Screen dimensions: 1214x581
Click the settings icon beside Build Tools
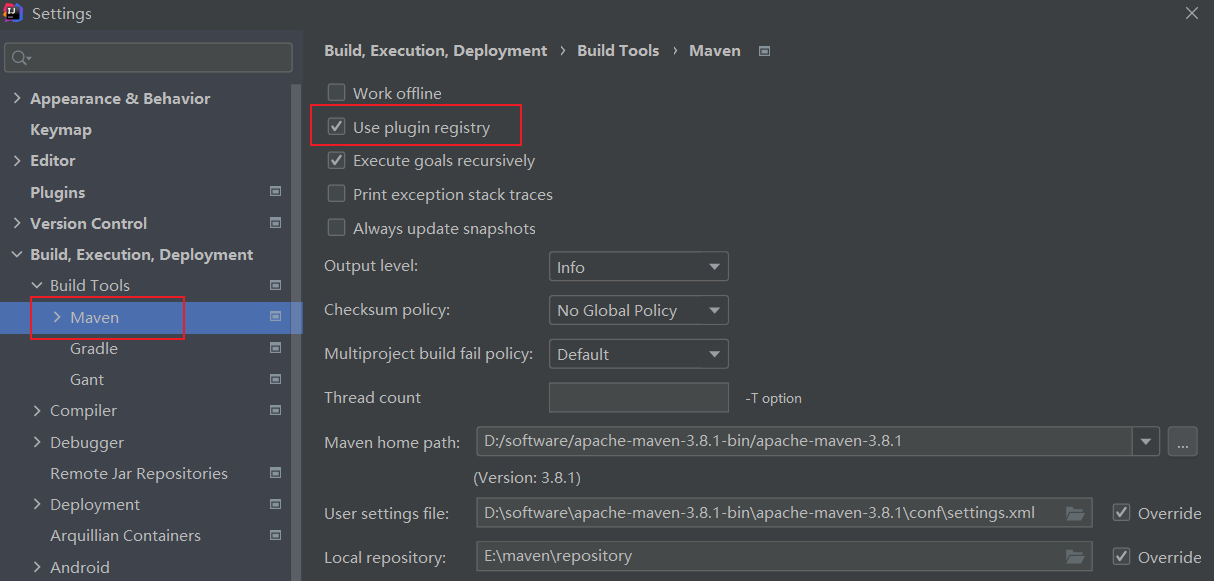click(275, 285)
